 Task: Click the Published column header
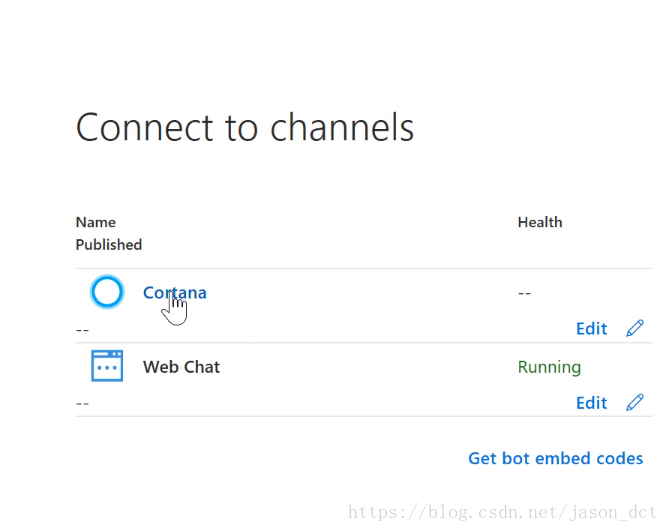109,244
